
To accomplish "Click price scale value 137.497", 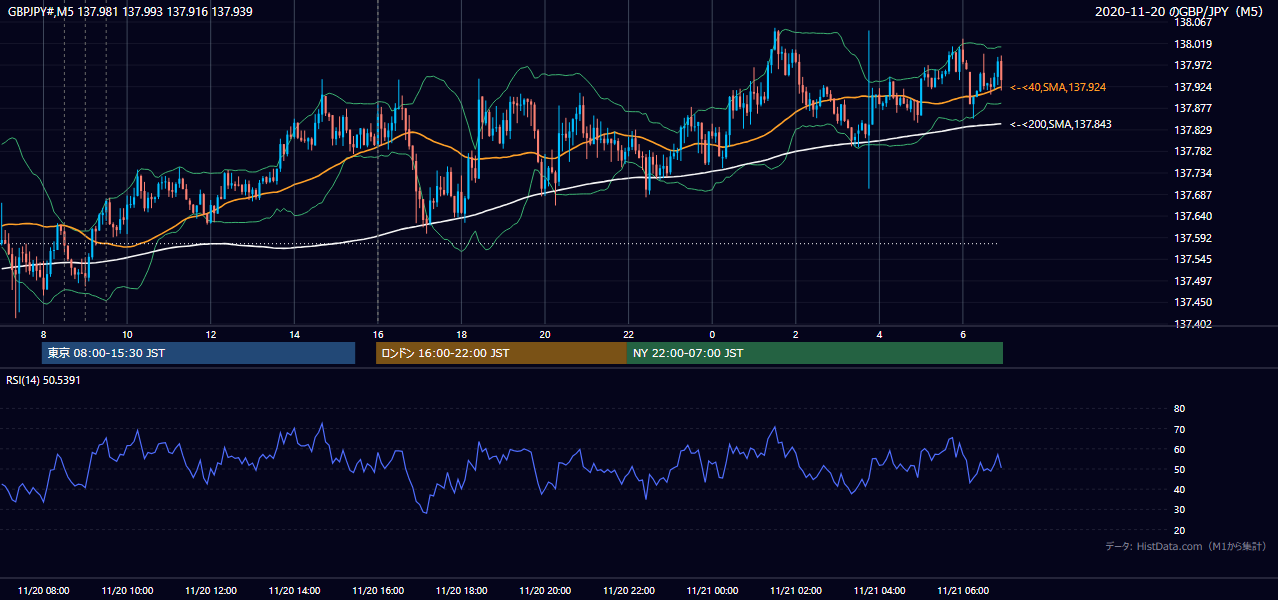I will (x=1192, y=281).
